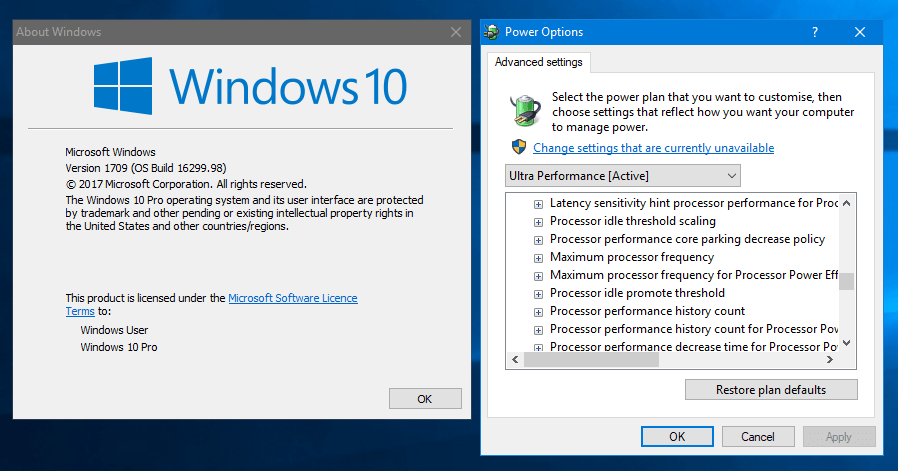Viewport: 898px width, 471px height.
Task: Click the Version 1709 (OS Build 16299.98) text
Action: (x=145, y=168)
